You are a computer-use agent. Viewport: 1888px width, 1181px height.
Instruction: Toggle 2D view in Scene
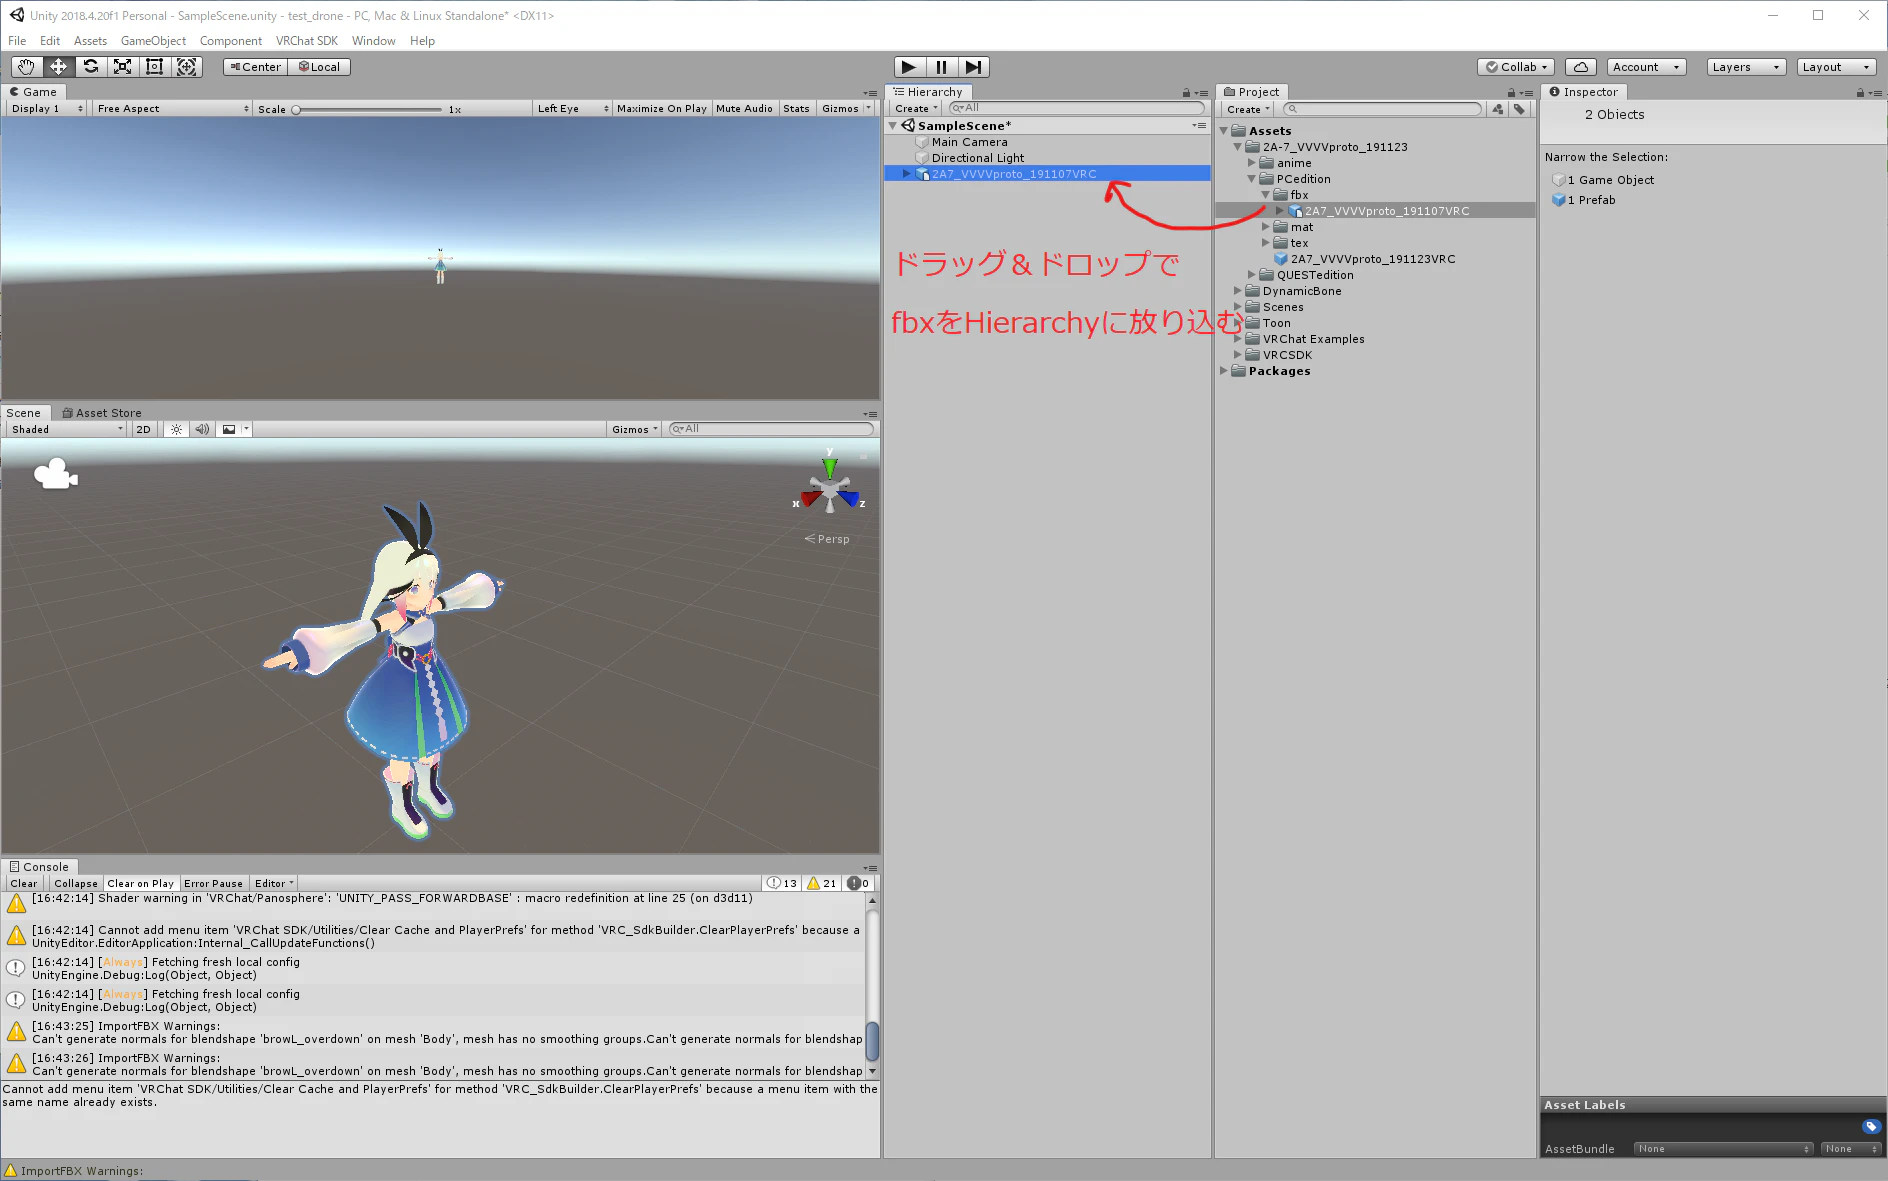point(143,429)
